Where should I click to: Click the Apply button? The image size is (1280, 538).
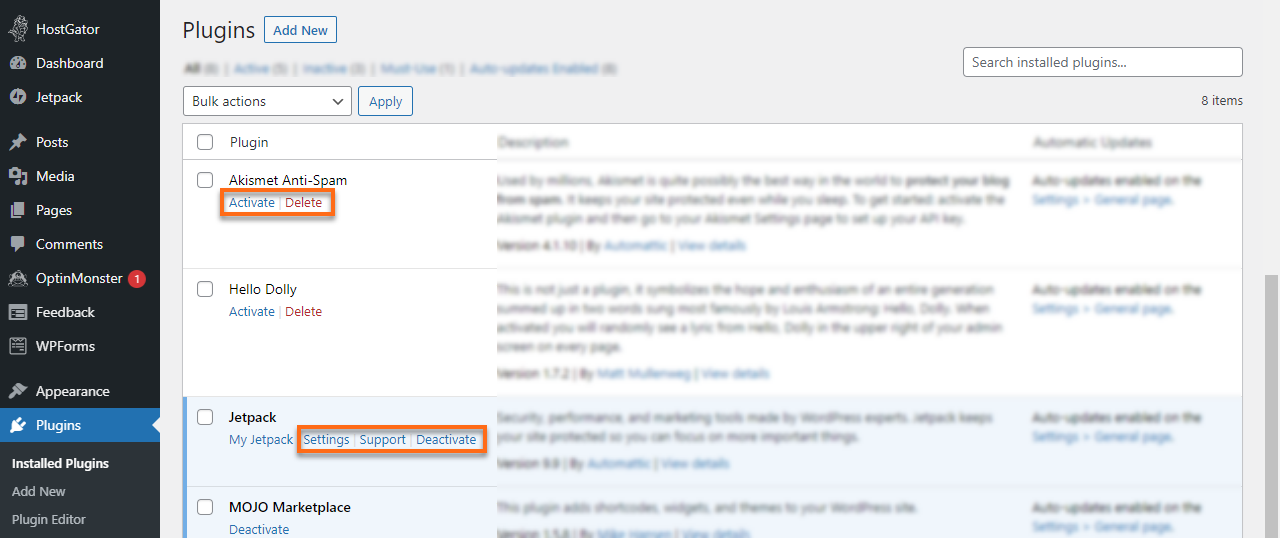pyautogui.click(x=385, y=101)
